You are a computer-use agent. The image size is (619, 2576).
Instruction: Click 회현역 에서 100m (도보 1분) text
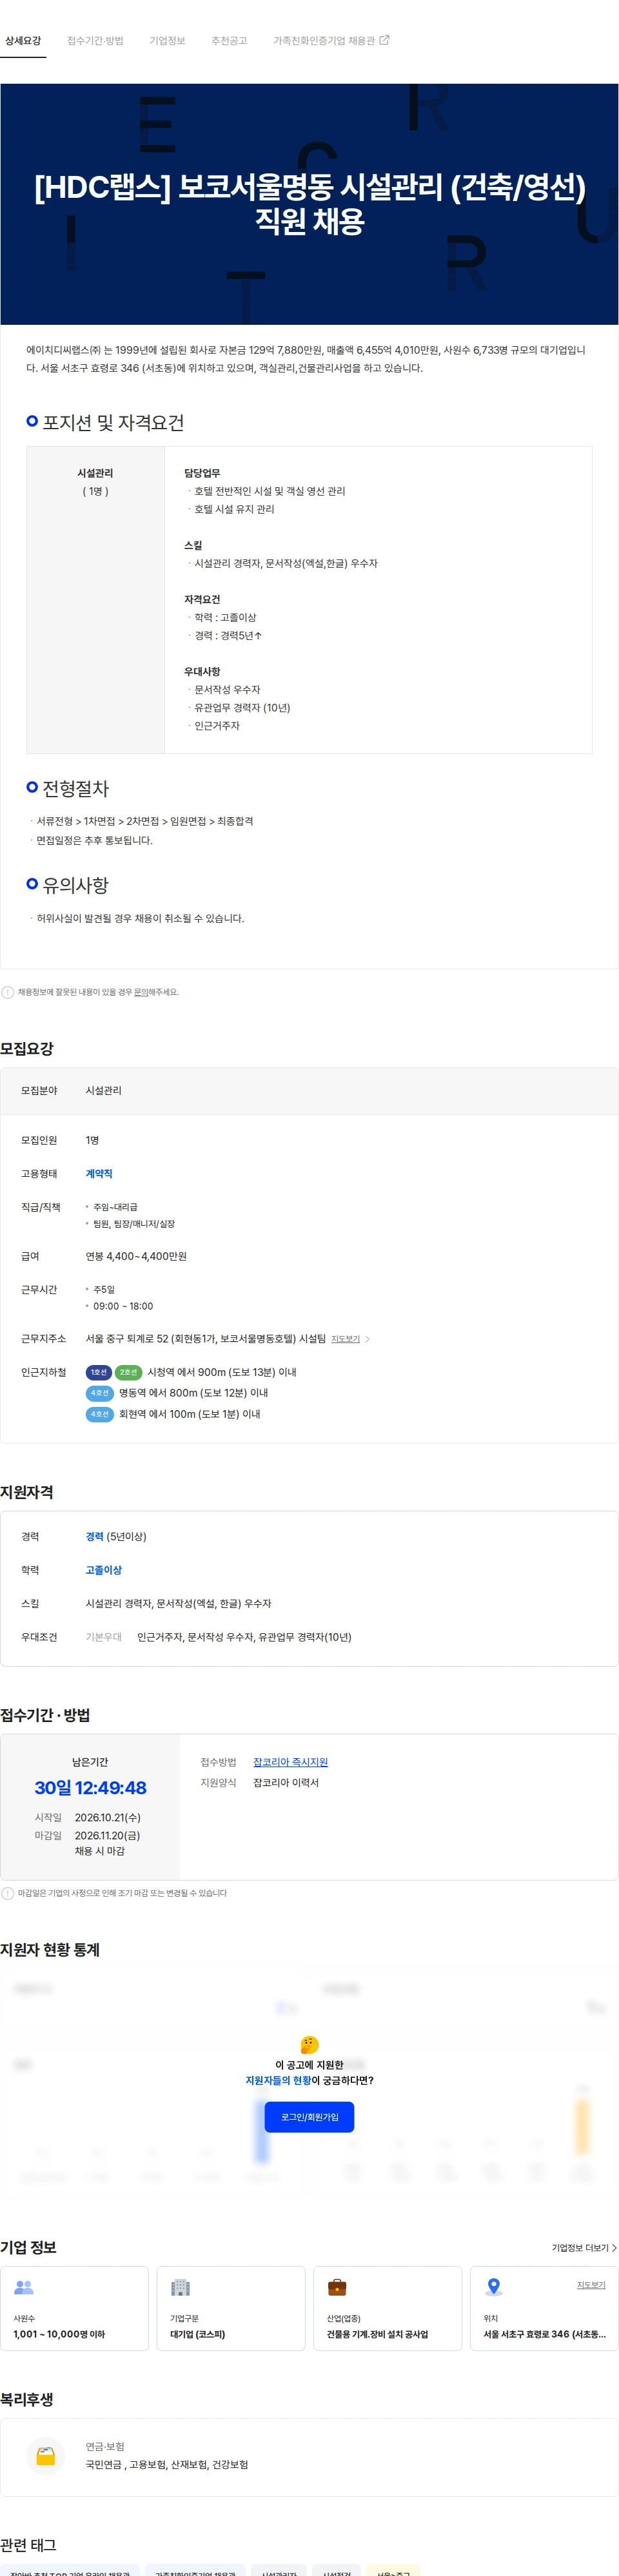[190, 1414]
